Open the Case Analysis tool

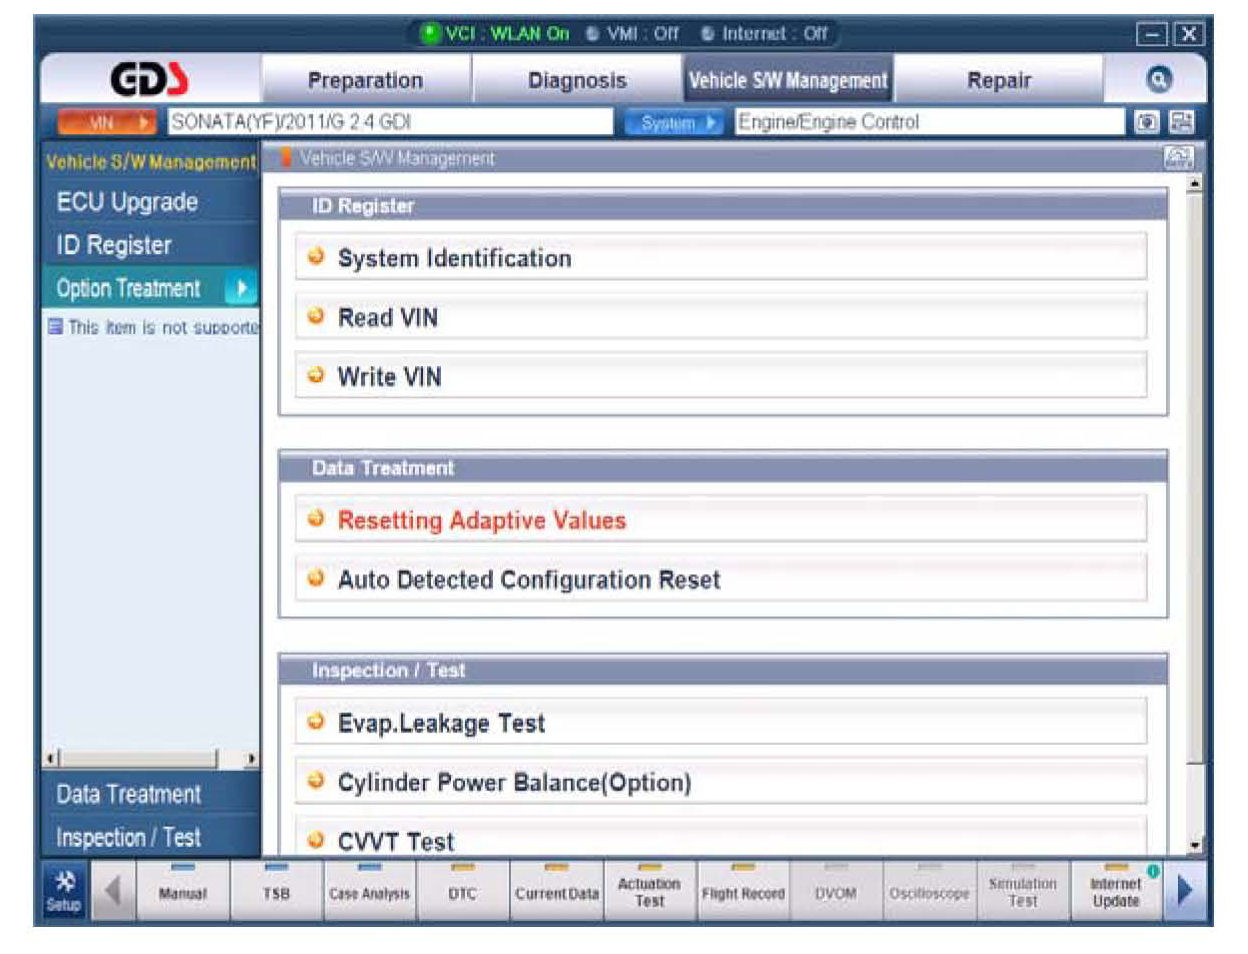click(x=369, y=890)
